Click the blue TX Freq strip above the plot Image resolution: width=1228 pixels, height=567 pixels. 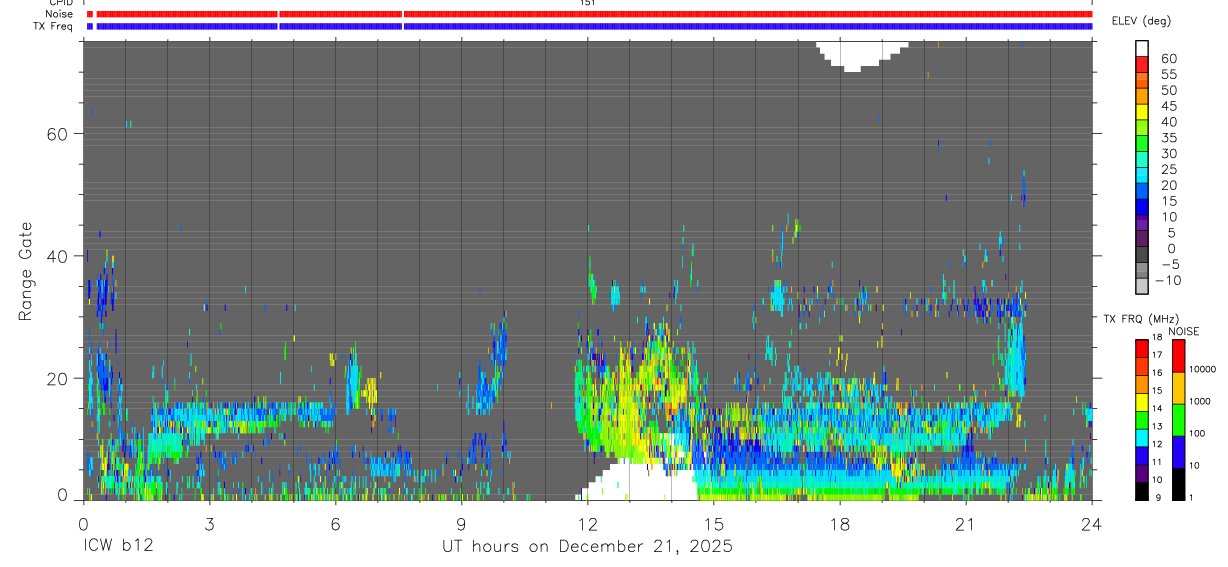tap(590, 26)
